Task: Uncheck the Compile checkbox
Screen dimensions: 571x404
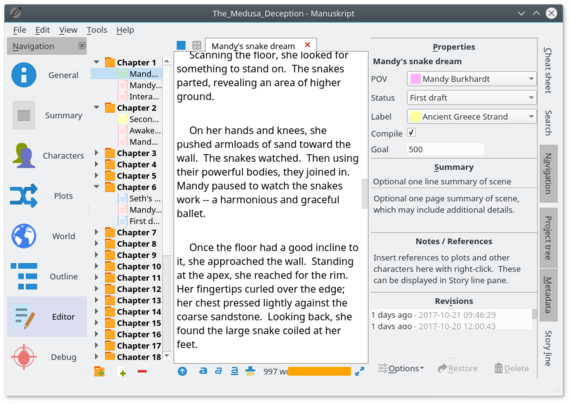Action: click(411, 133)
